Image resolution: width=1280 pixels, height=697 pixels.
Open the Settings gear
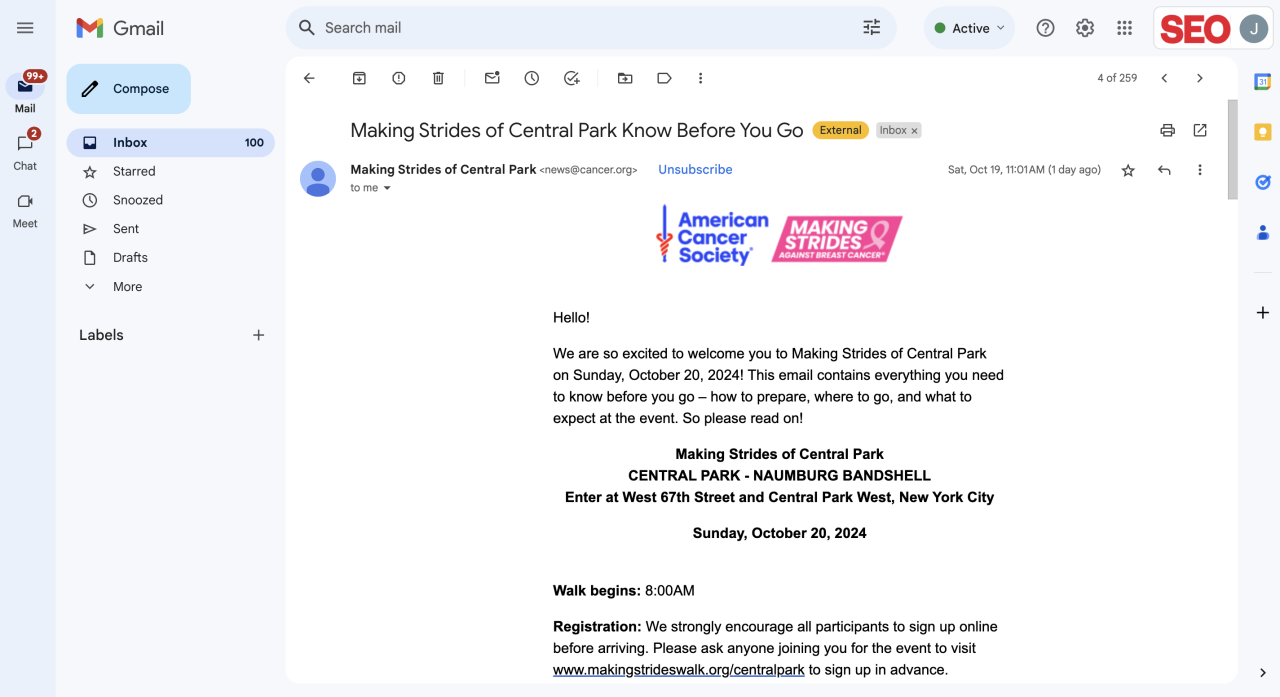[x=1085, y=28]
